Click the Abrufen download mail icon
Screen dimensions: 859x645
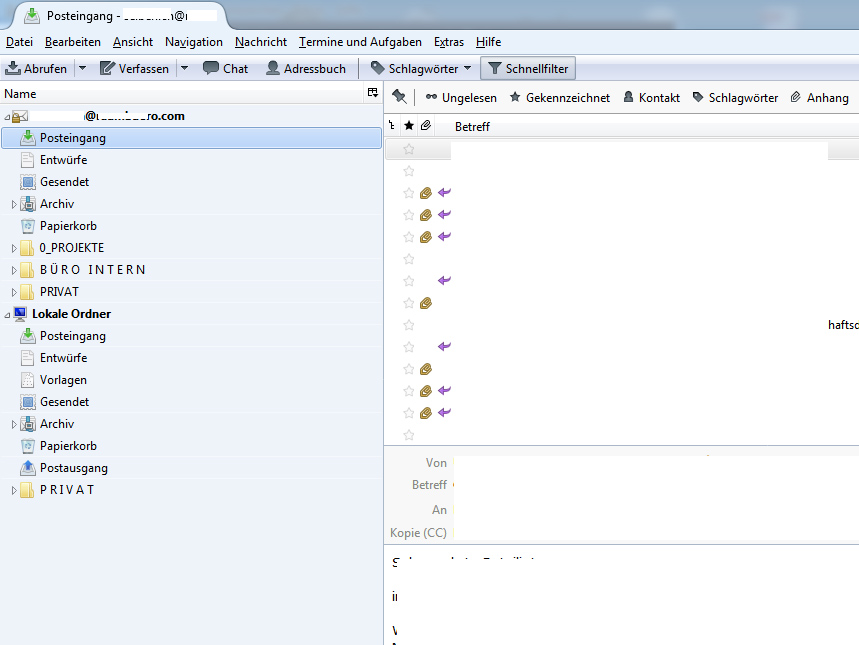[x=14, y=69]
